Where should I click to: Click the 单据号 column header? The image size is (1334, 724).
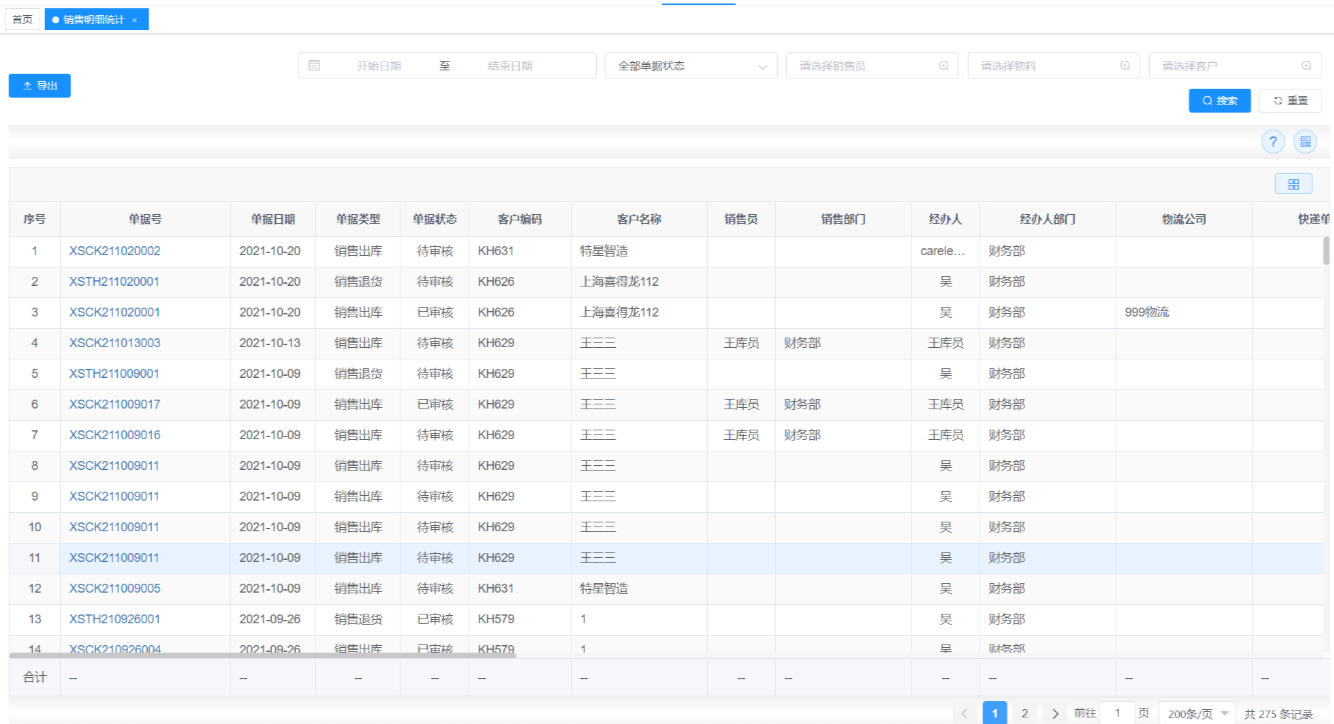click(x=145, y=219)
